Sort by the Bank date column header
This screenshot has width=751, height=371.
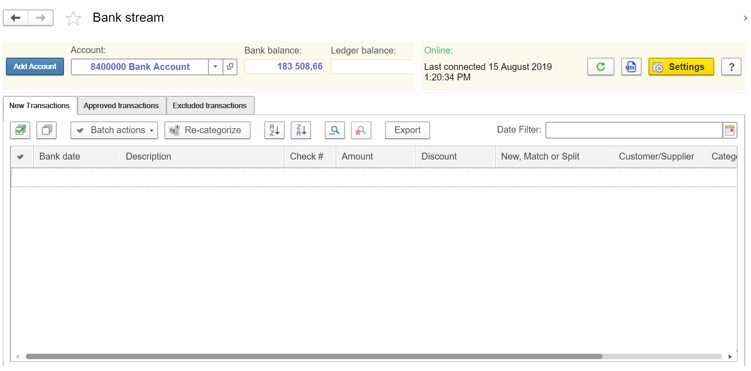(77, 157)
